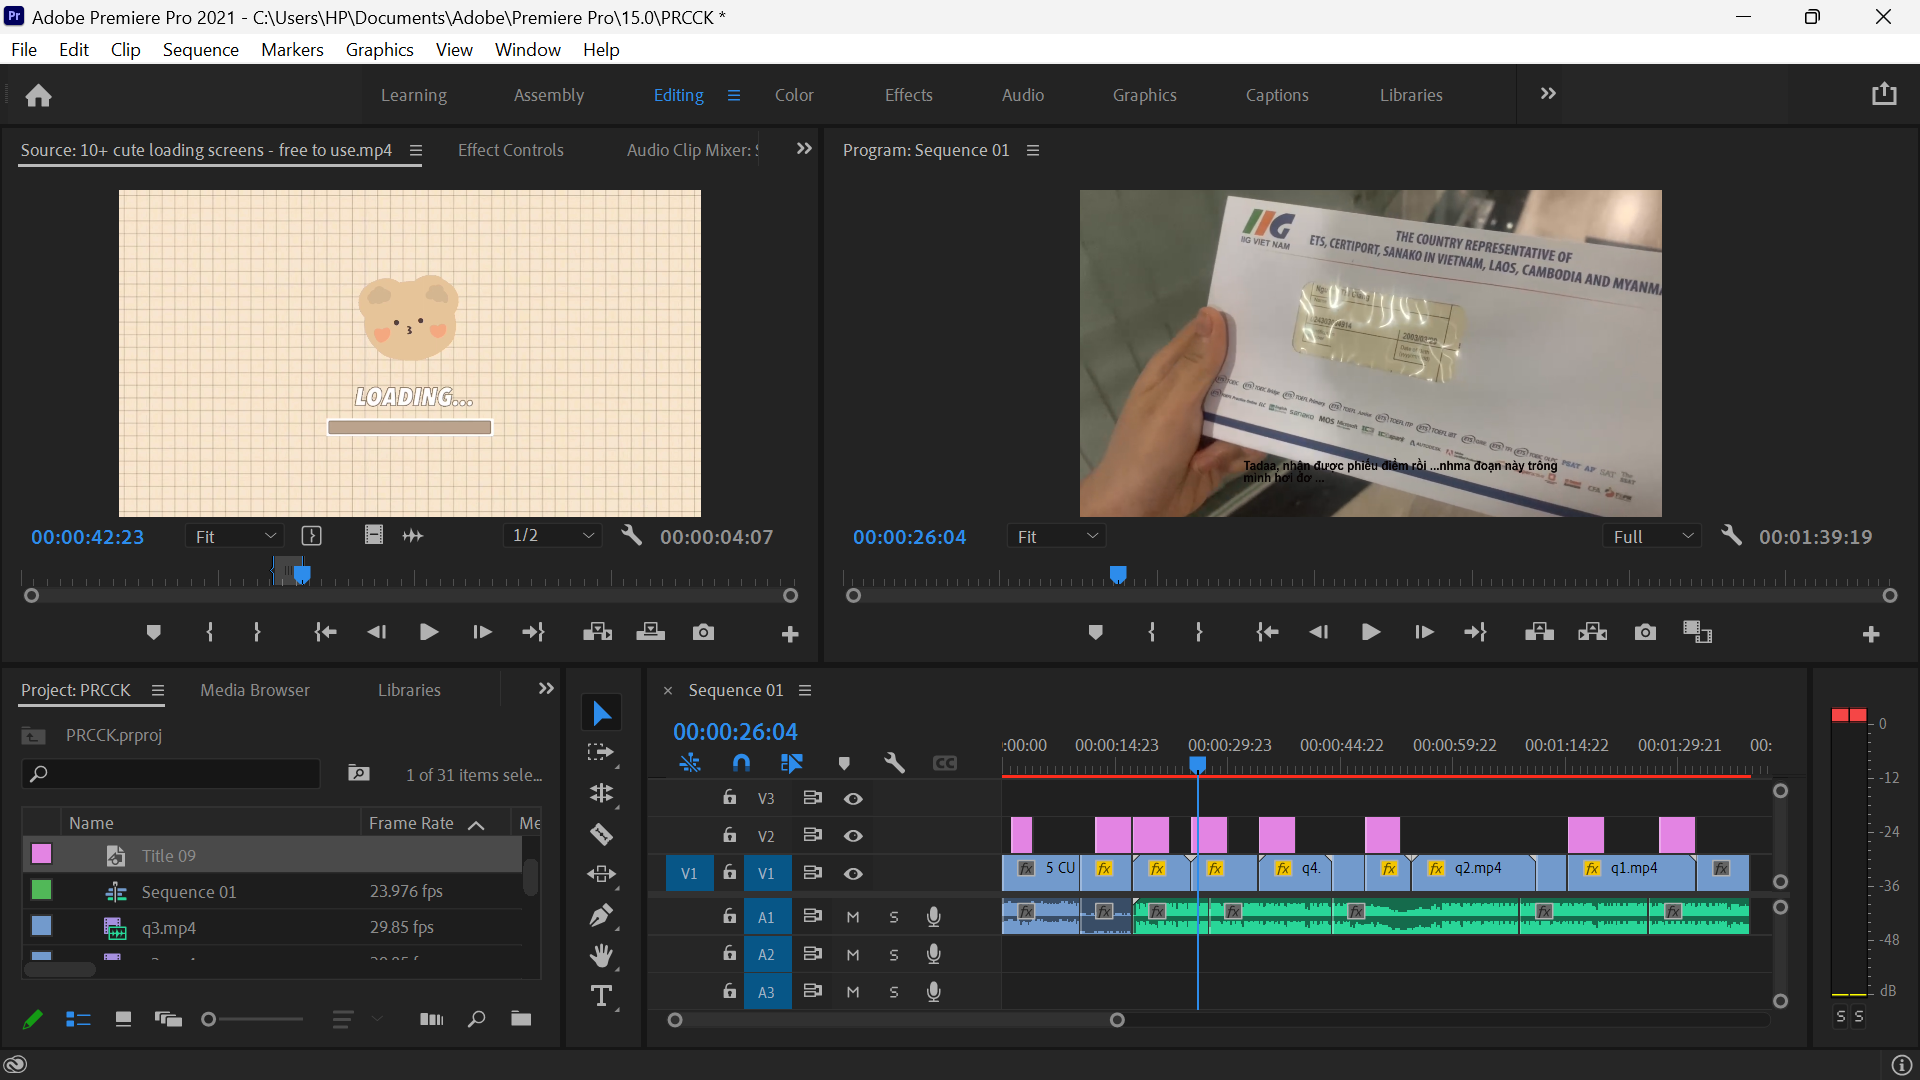Click the Insert button in Source monitor
Viewport: 1920px width, 1080px height.
point(598,632)
